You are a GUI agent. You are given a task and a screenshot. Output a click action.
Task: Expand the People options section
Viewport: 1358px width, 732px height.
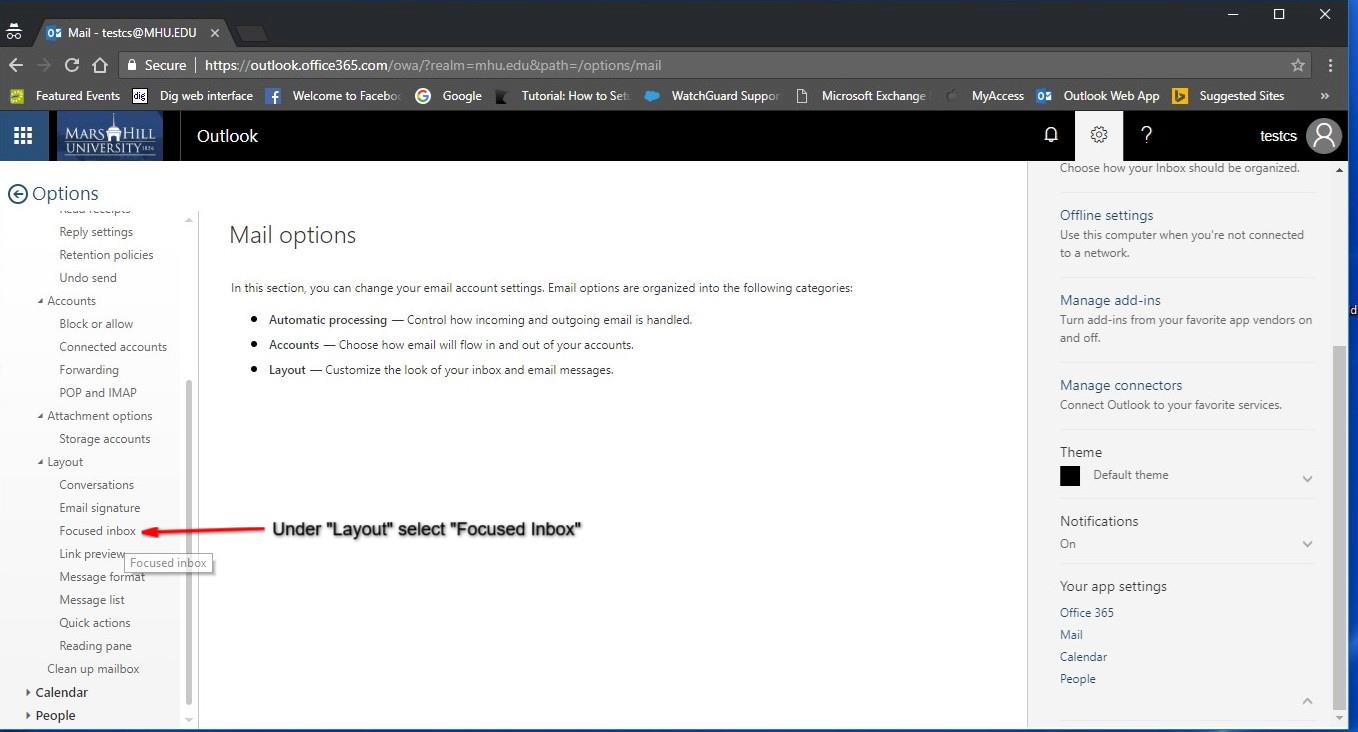click(x=28, y=715)
